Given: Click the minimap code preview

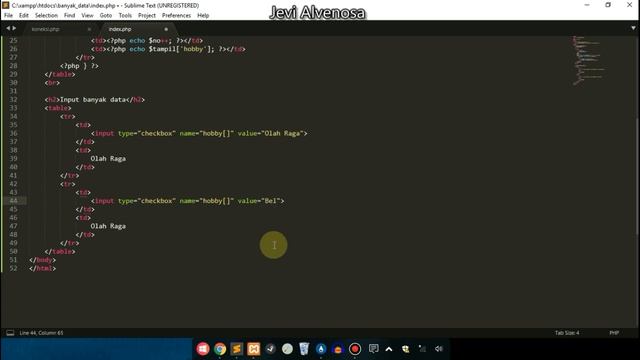Looking at the screenshot, I should tap(588, 60).
